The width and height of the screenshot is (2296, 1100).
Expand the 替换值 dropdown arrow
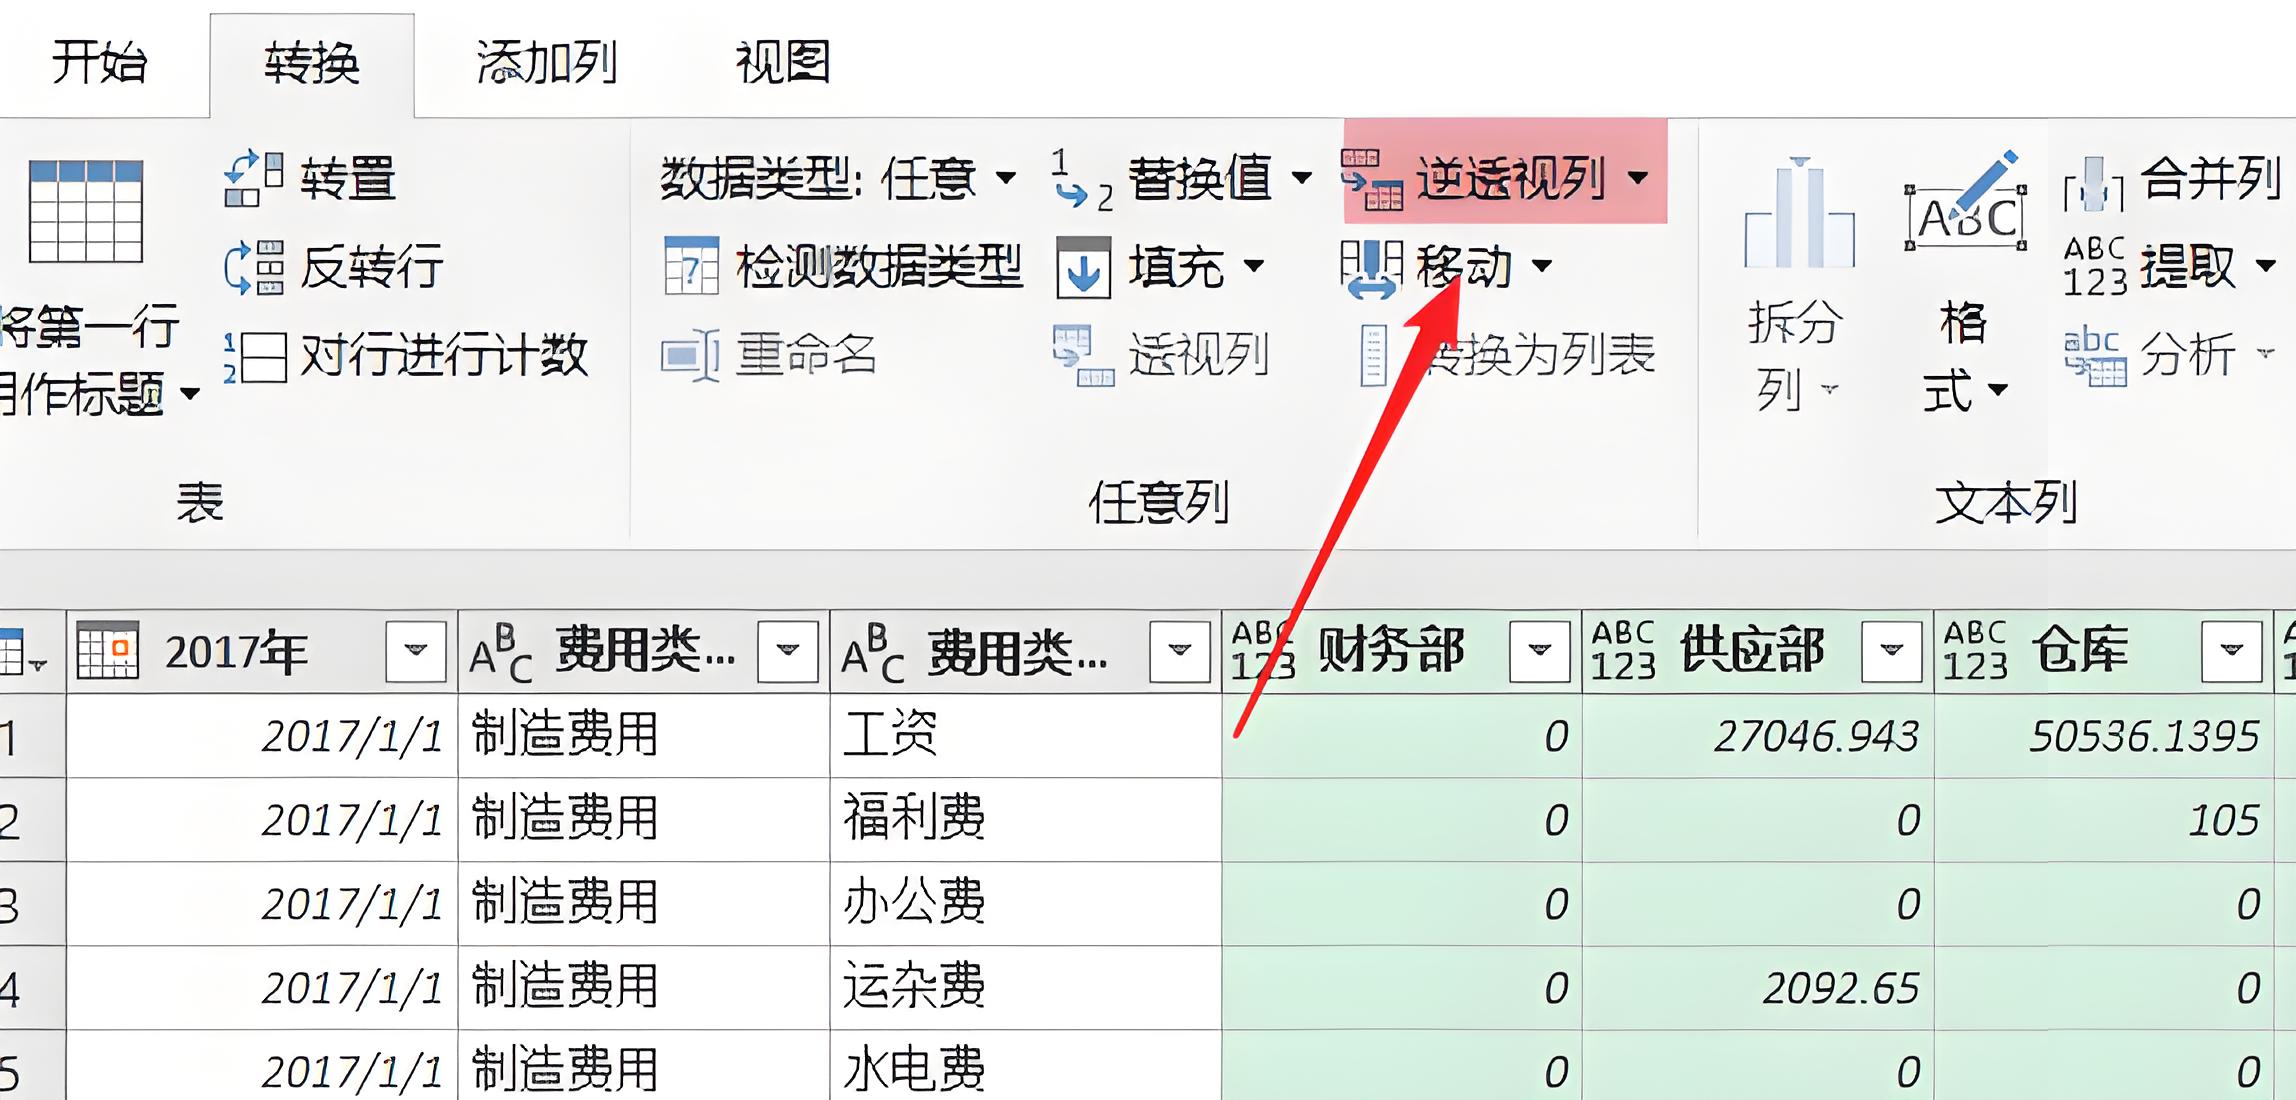(1301, 179)
